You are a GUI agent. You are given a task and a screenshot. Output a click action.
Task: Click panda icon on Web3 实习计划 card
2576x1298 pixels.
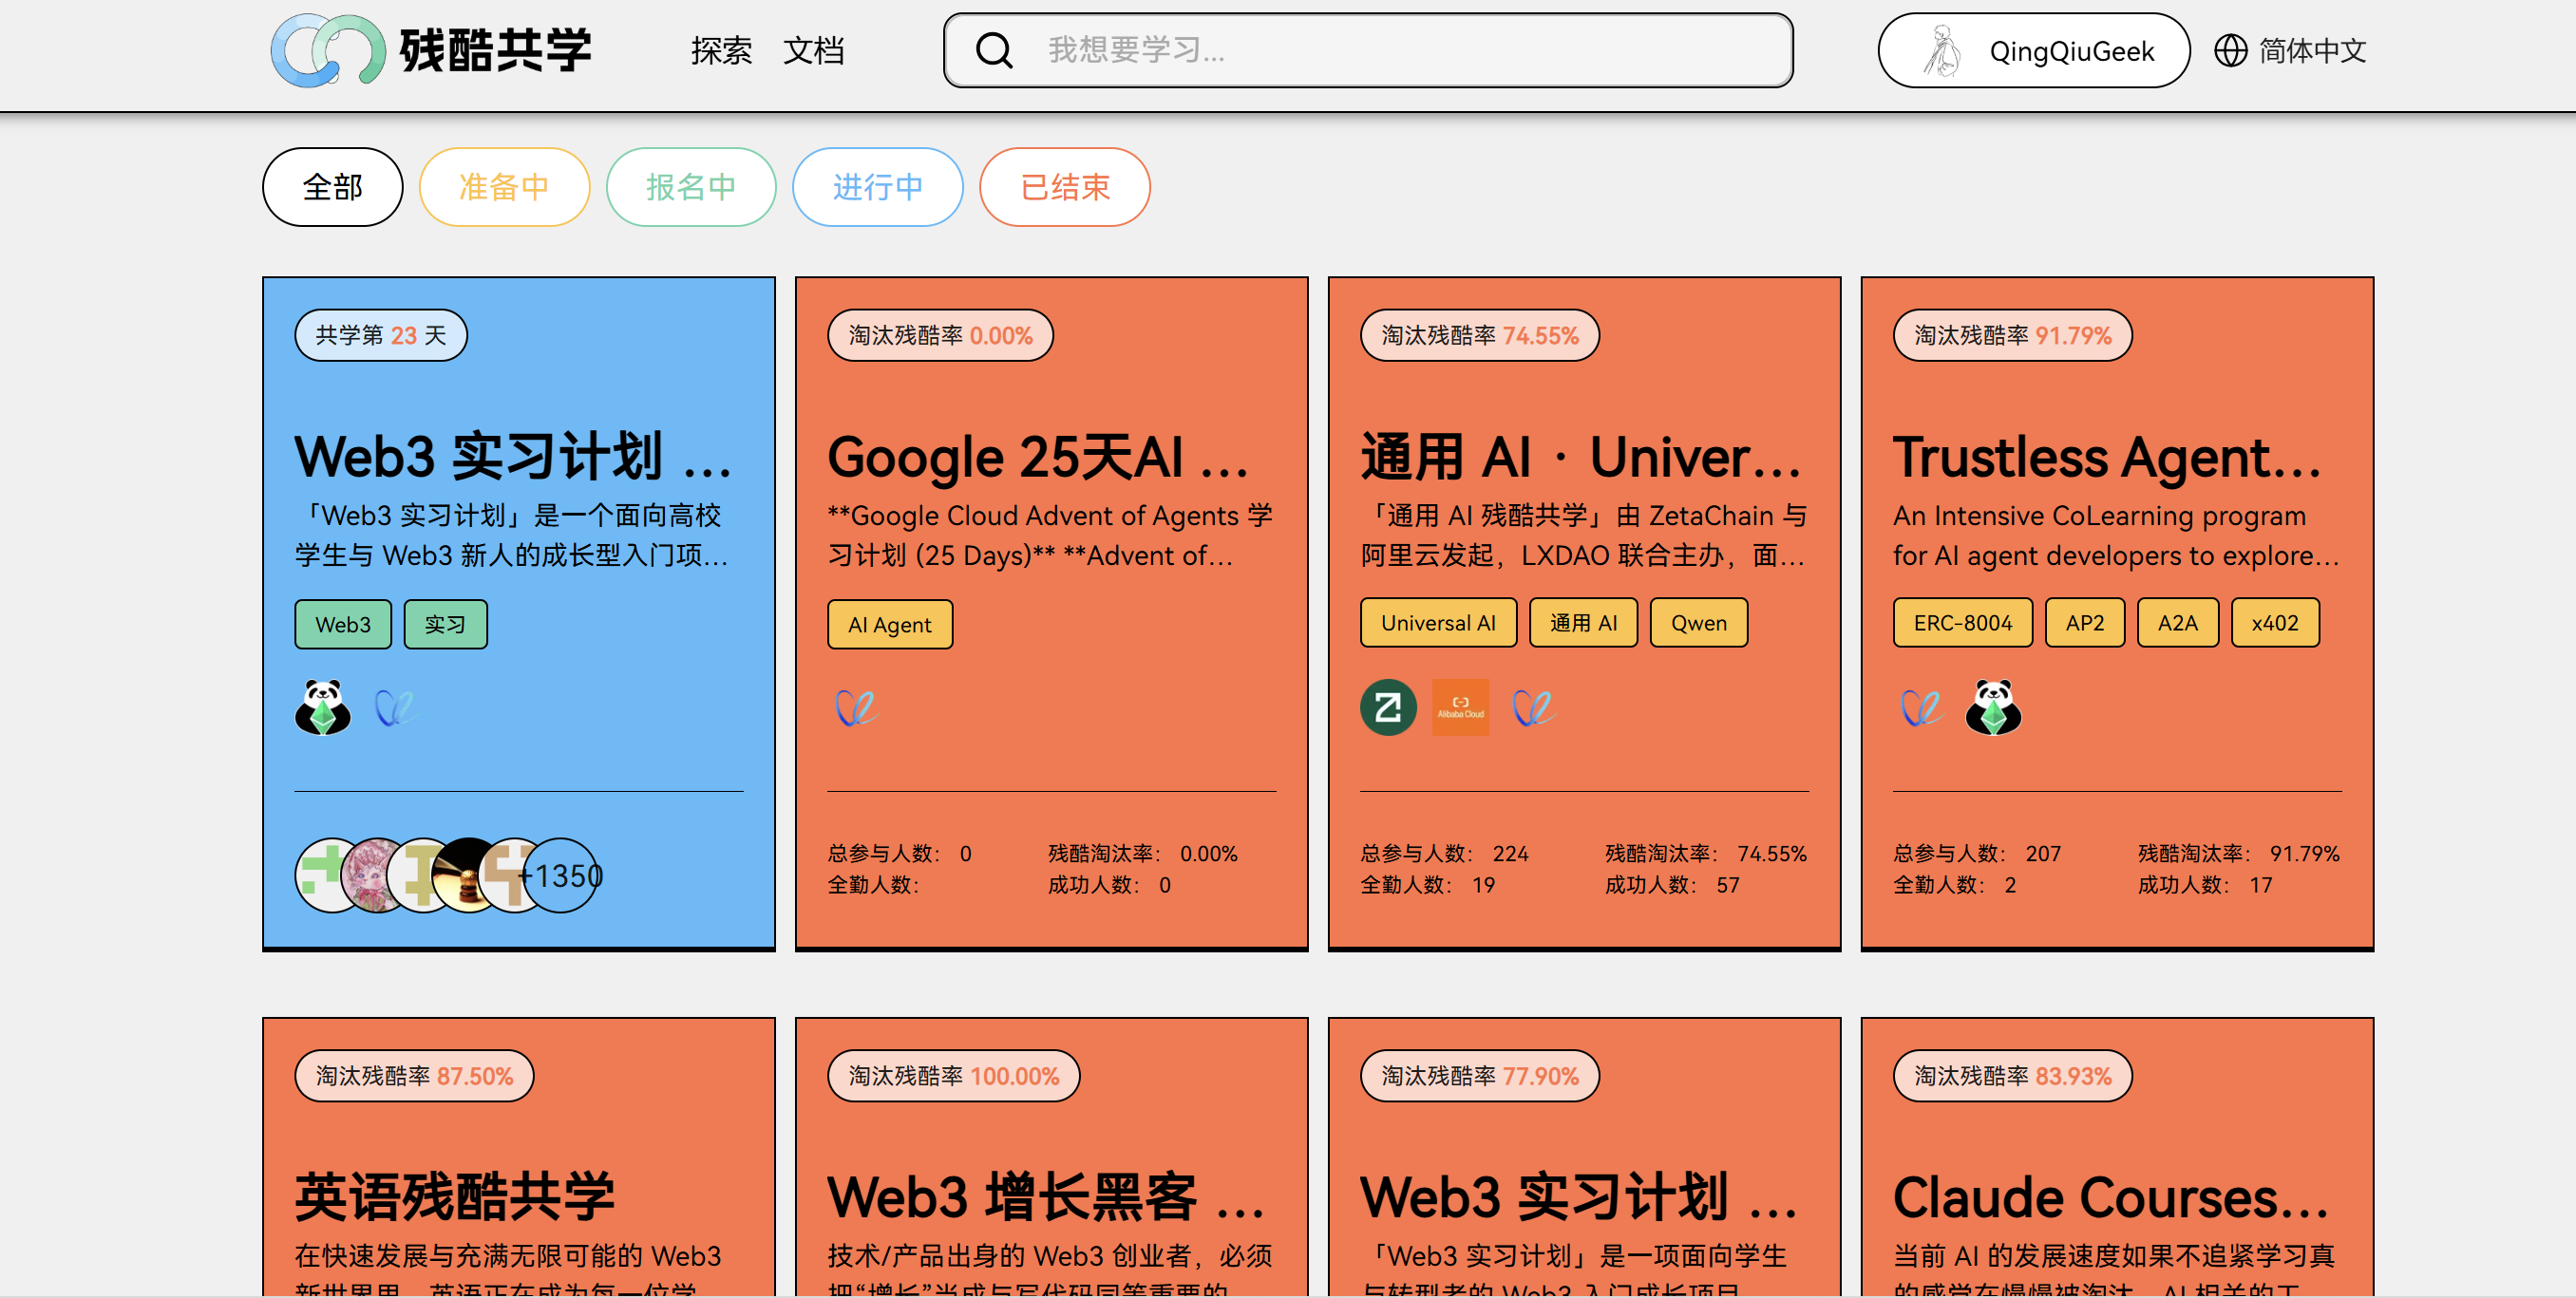[323, 708]
